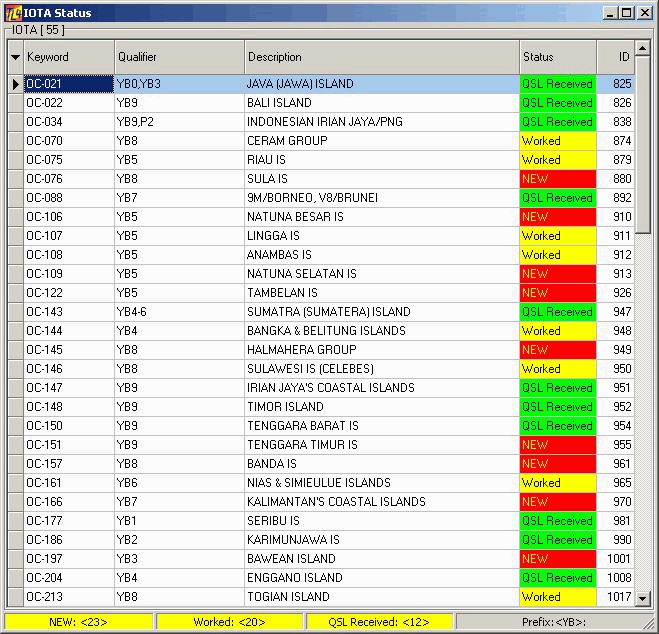Select the SULAWESI IS (CELEBES) cell
659x634 pixels.
382,369
